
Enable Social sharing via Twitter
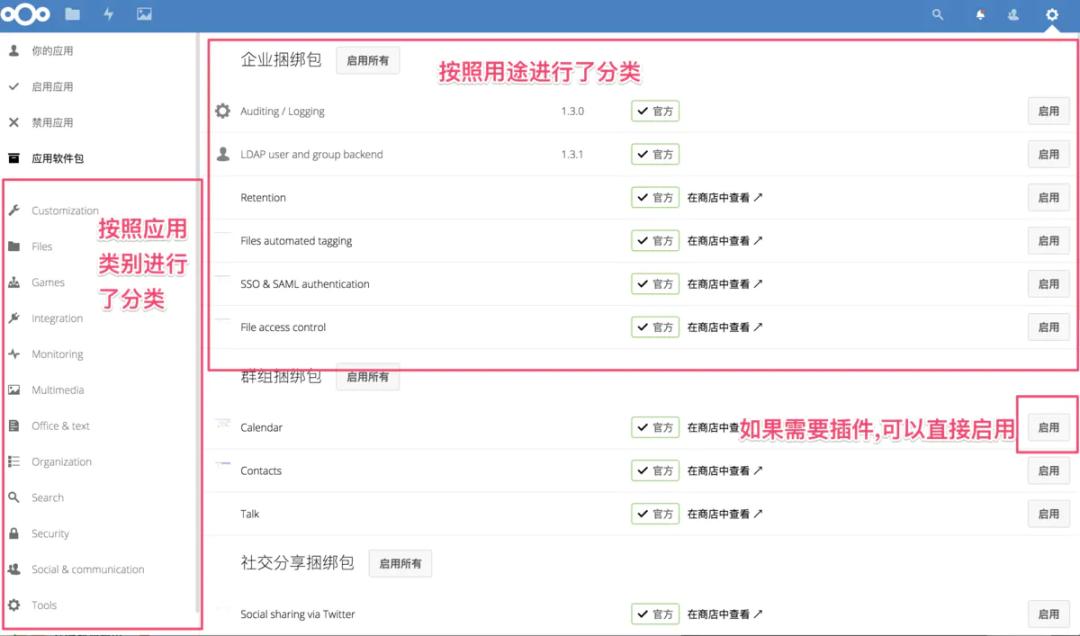coord(1048,614)
